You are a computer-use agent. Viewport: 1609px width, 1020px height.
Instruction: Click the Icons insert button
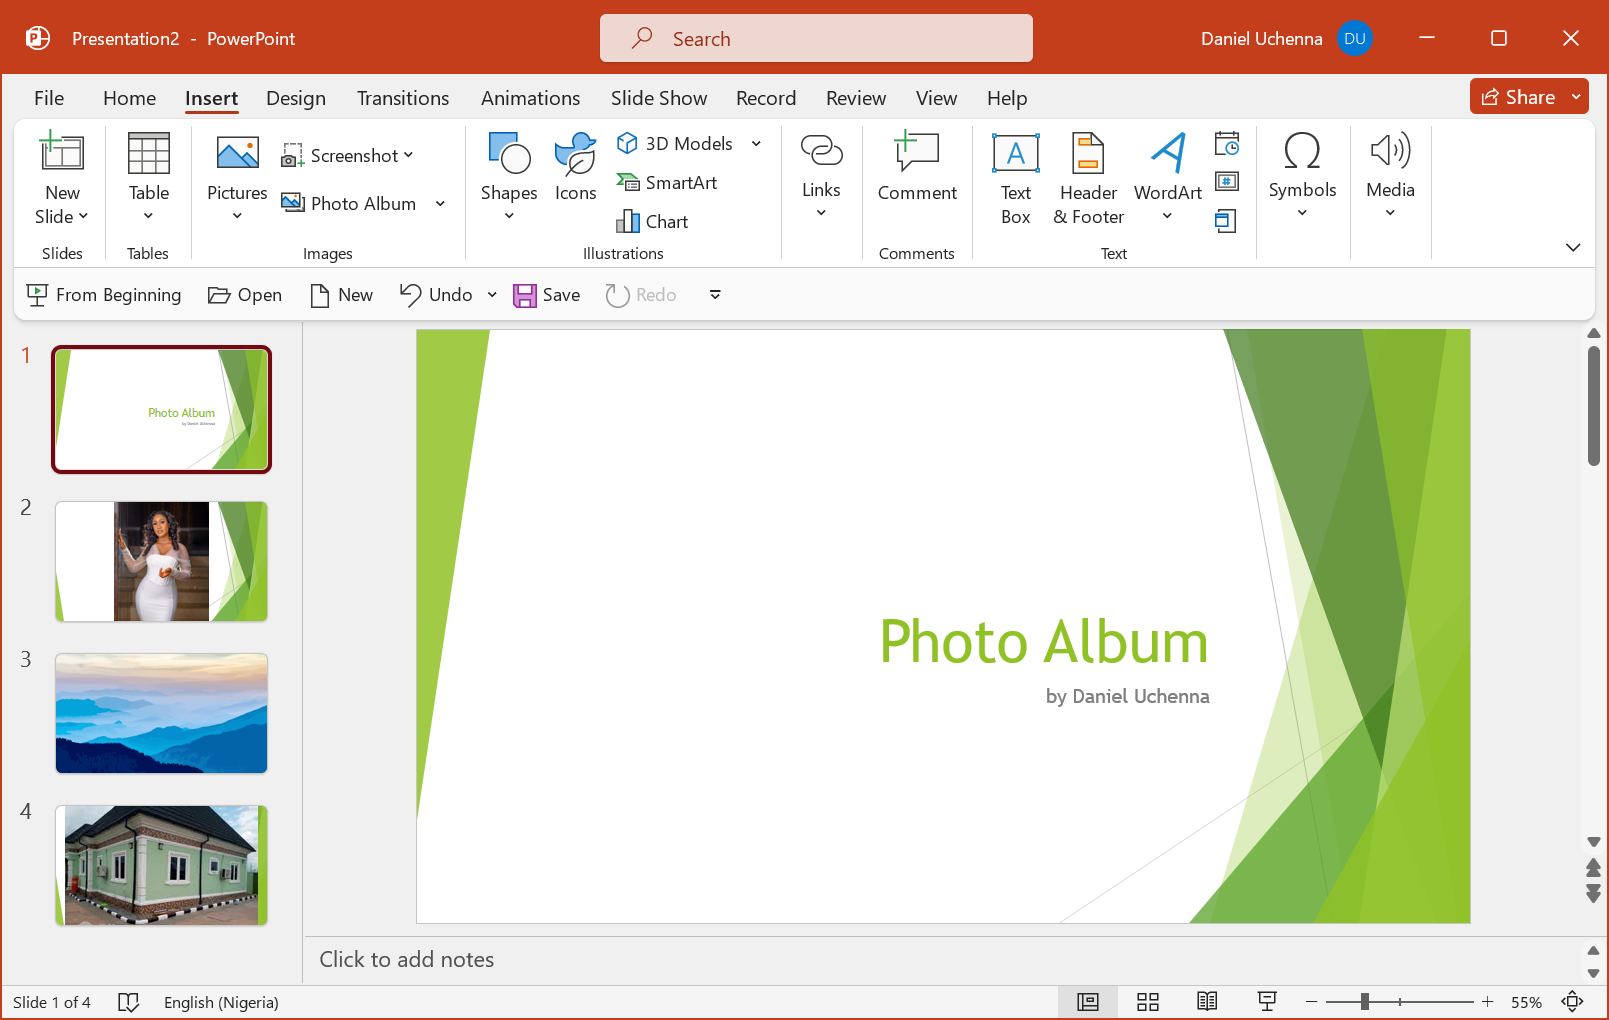tap(575, 168)
